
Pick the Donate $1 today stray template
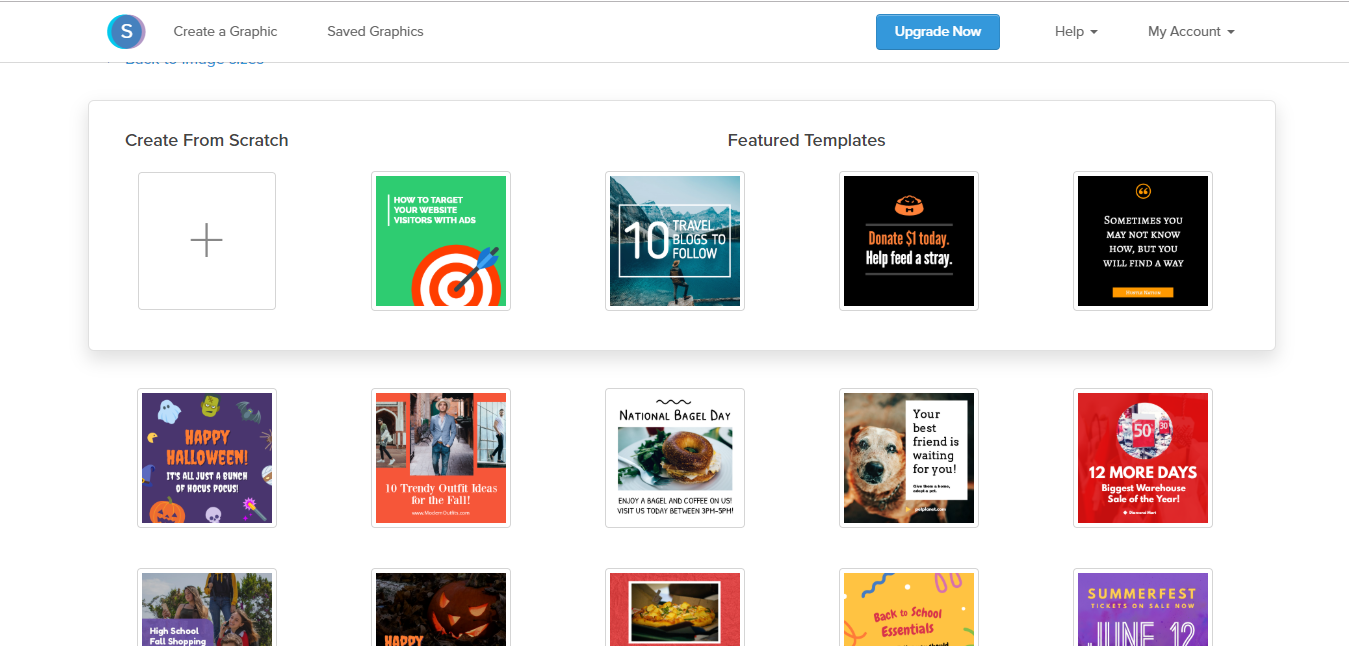[909, 241]
